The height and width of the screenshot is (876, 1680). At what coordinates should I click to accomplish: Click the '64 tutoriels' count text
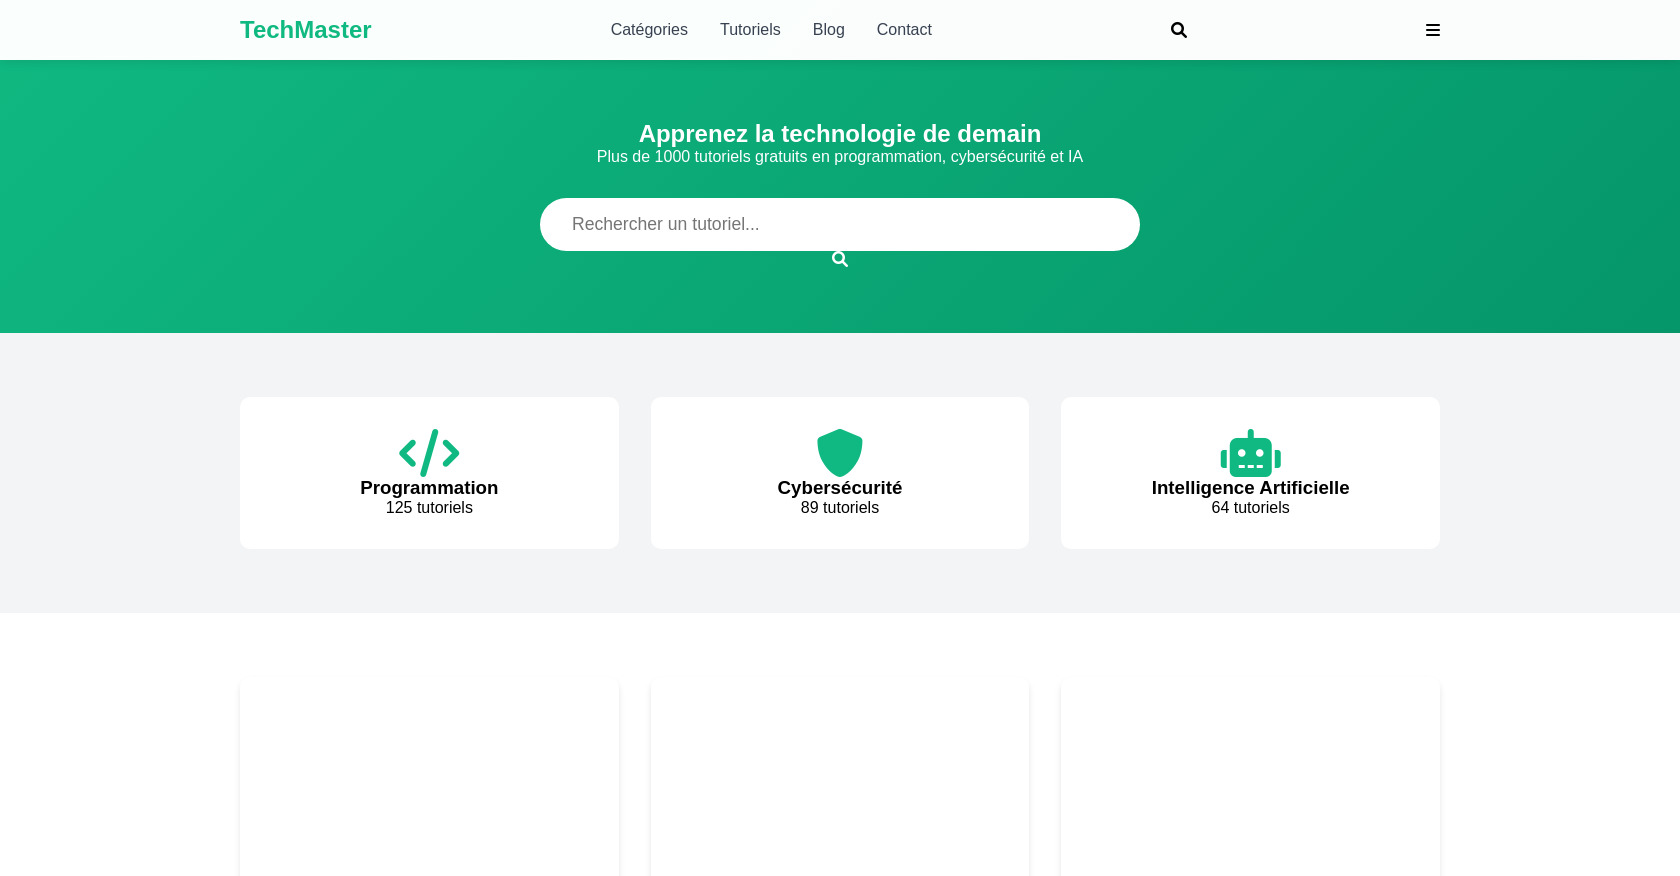tap(1250, 508)
